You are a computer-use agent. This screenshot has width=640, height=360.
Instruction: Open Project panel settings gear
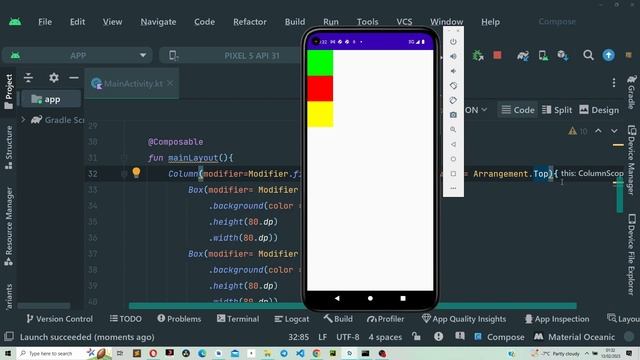(x=54, y=78)
